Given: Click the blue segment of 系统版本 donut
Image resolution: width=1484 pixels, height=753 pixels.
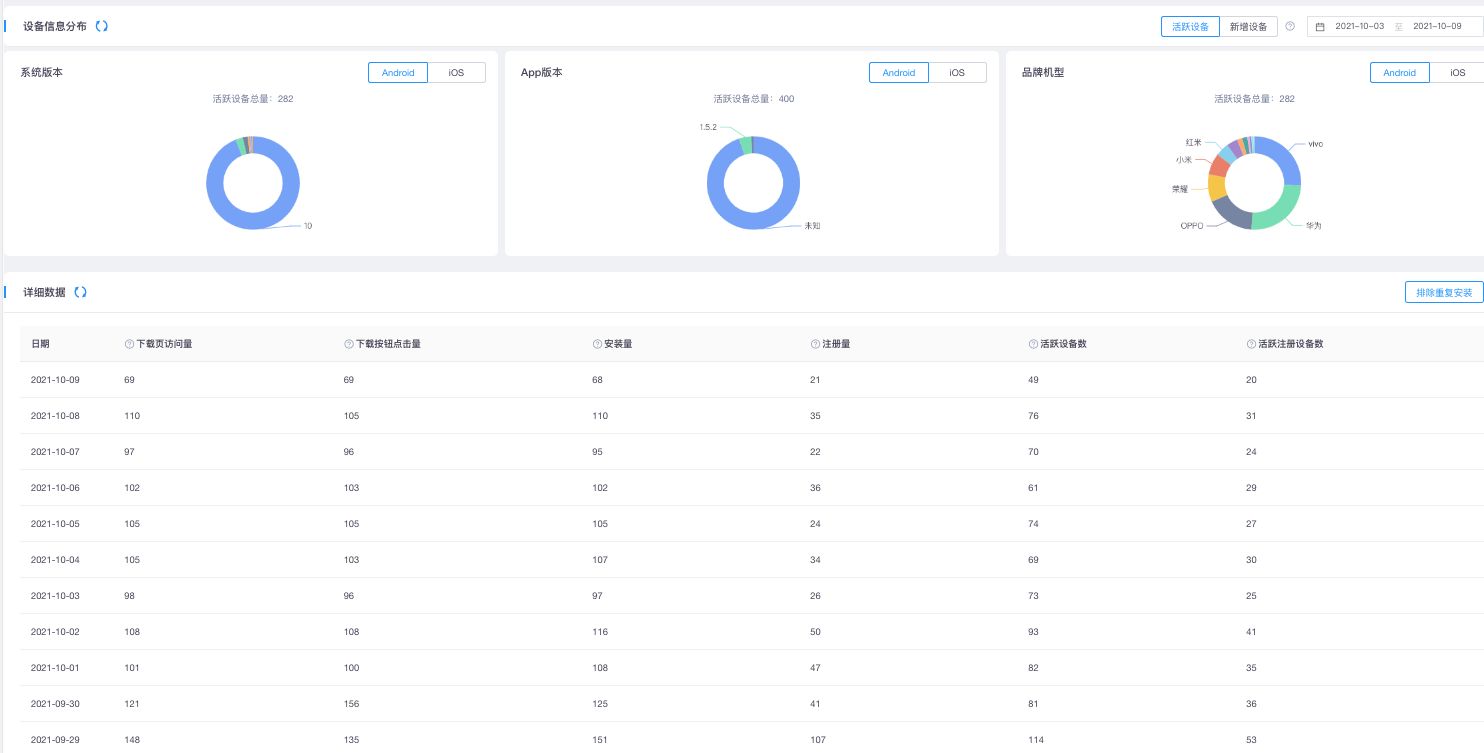Looking at the screenshot, I should tap(253, 222).
